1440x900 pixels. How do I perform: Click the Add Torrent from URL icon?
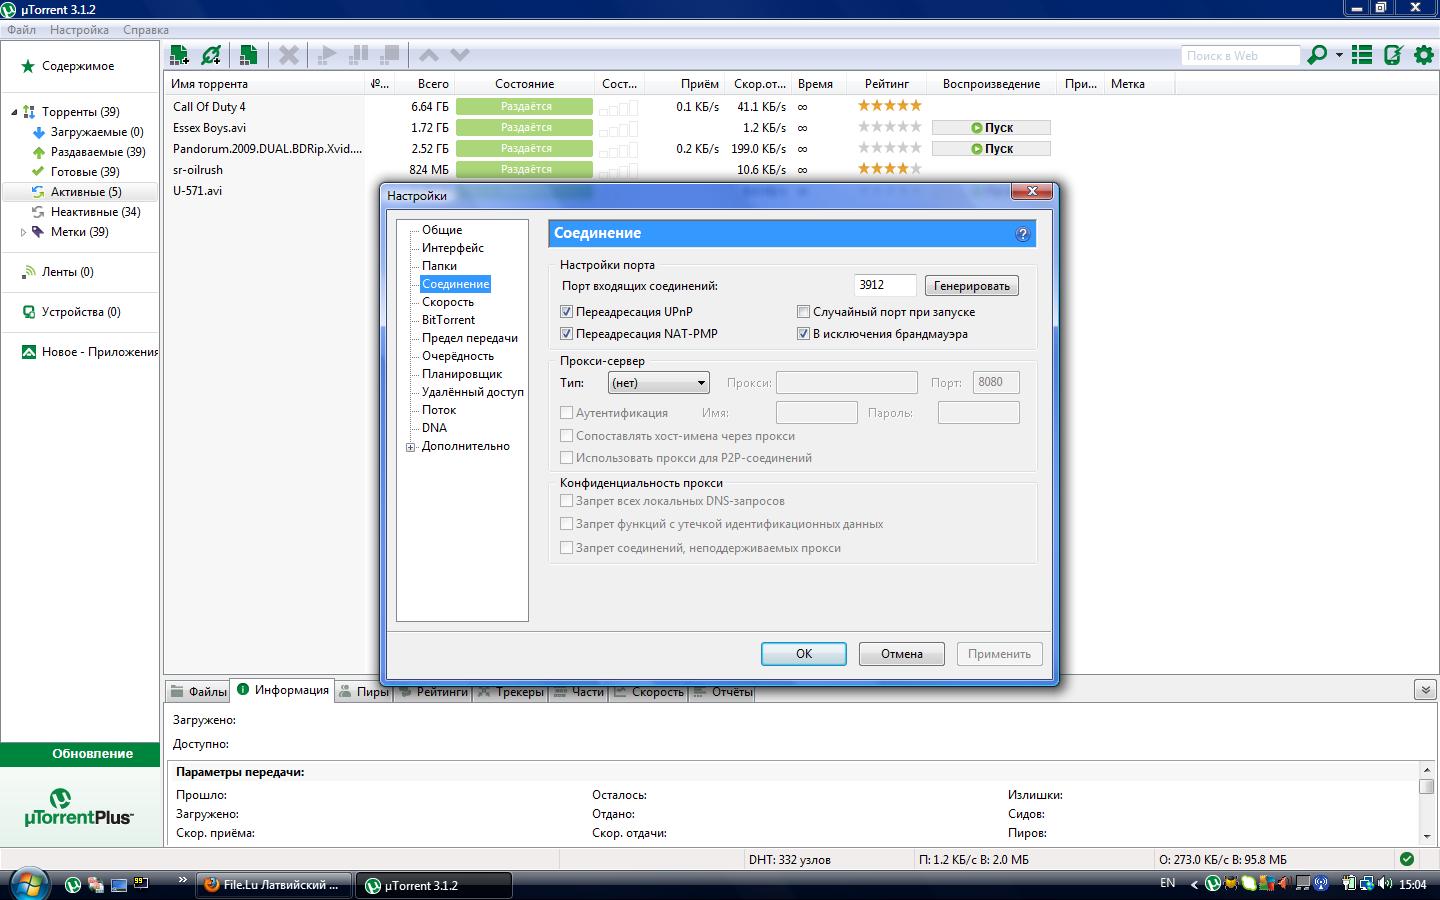coord(211,55)
